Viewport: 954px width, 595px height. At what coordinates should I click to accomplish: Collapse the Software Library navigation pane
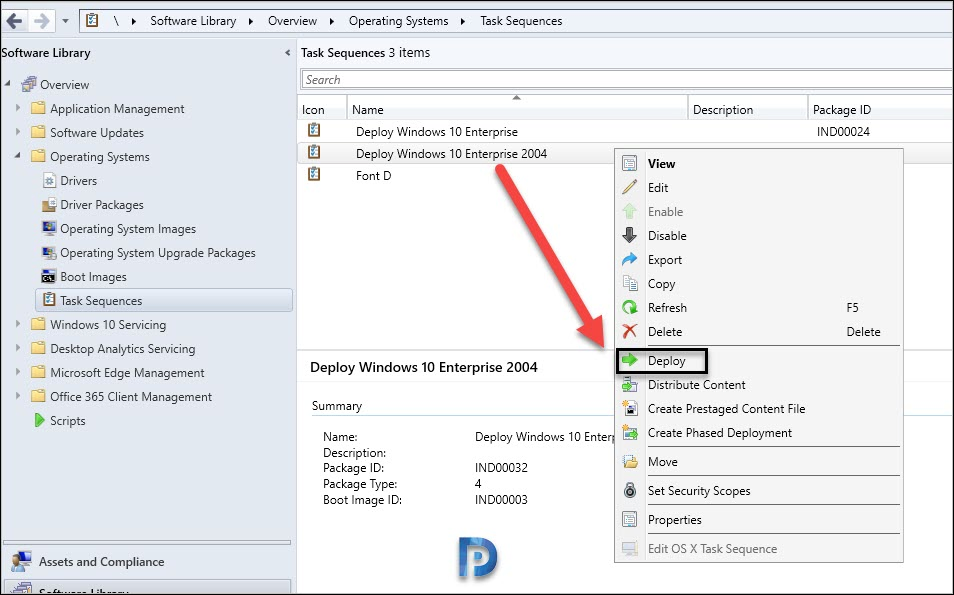point(287,53)
